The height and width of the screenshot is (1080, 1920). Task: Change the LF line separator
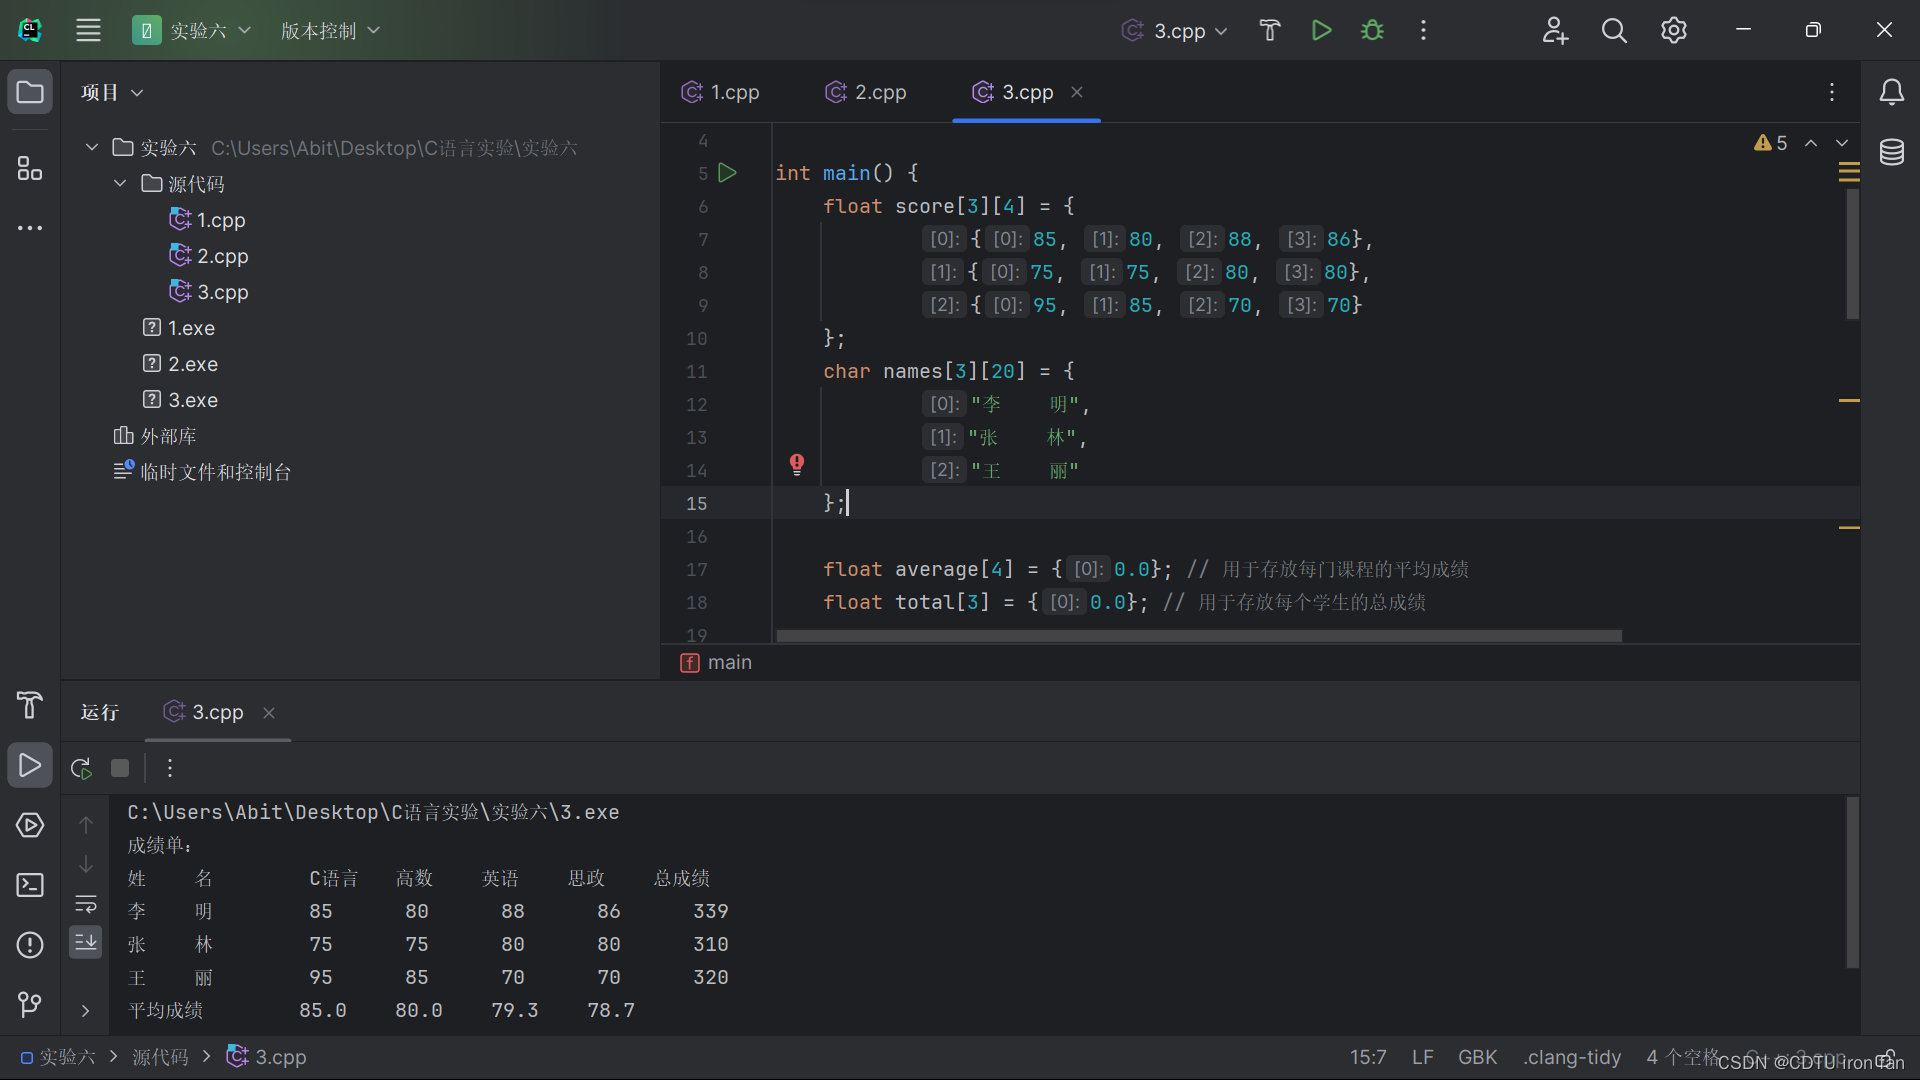[x=1423, y=1057]
